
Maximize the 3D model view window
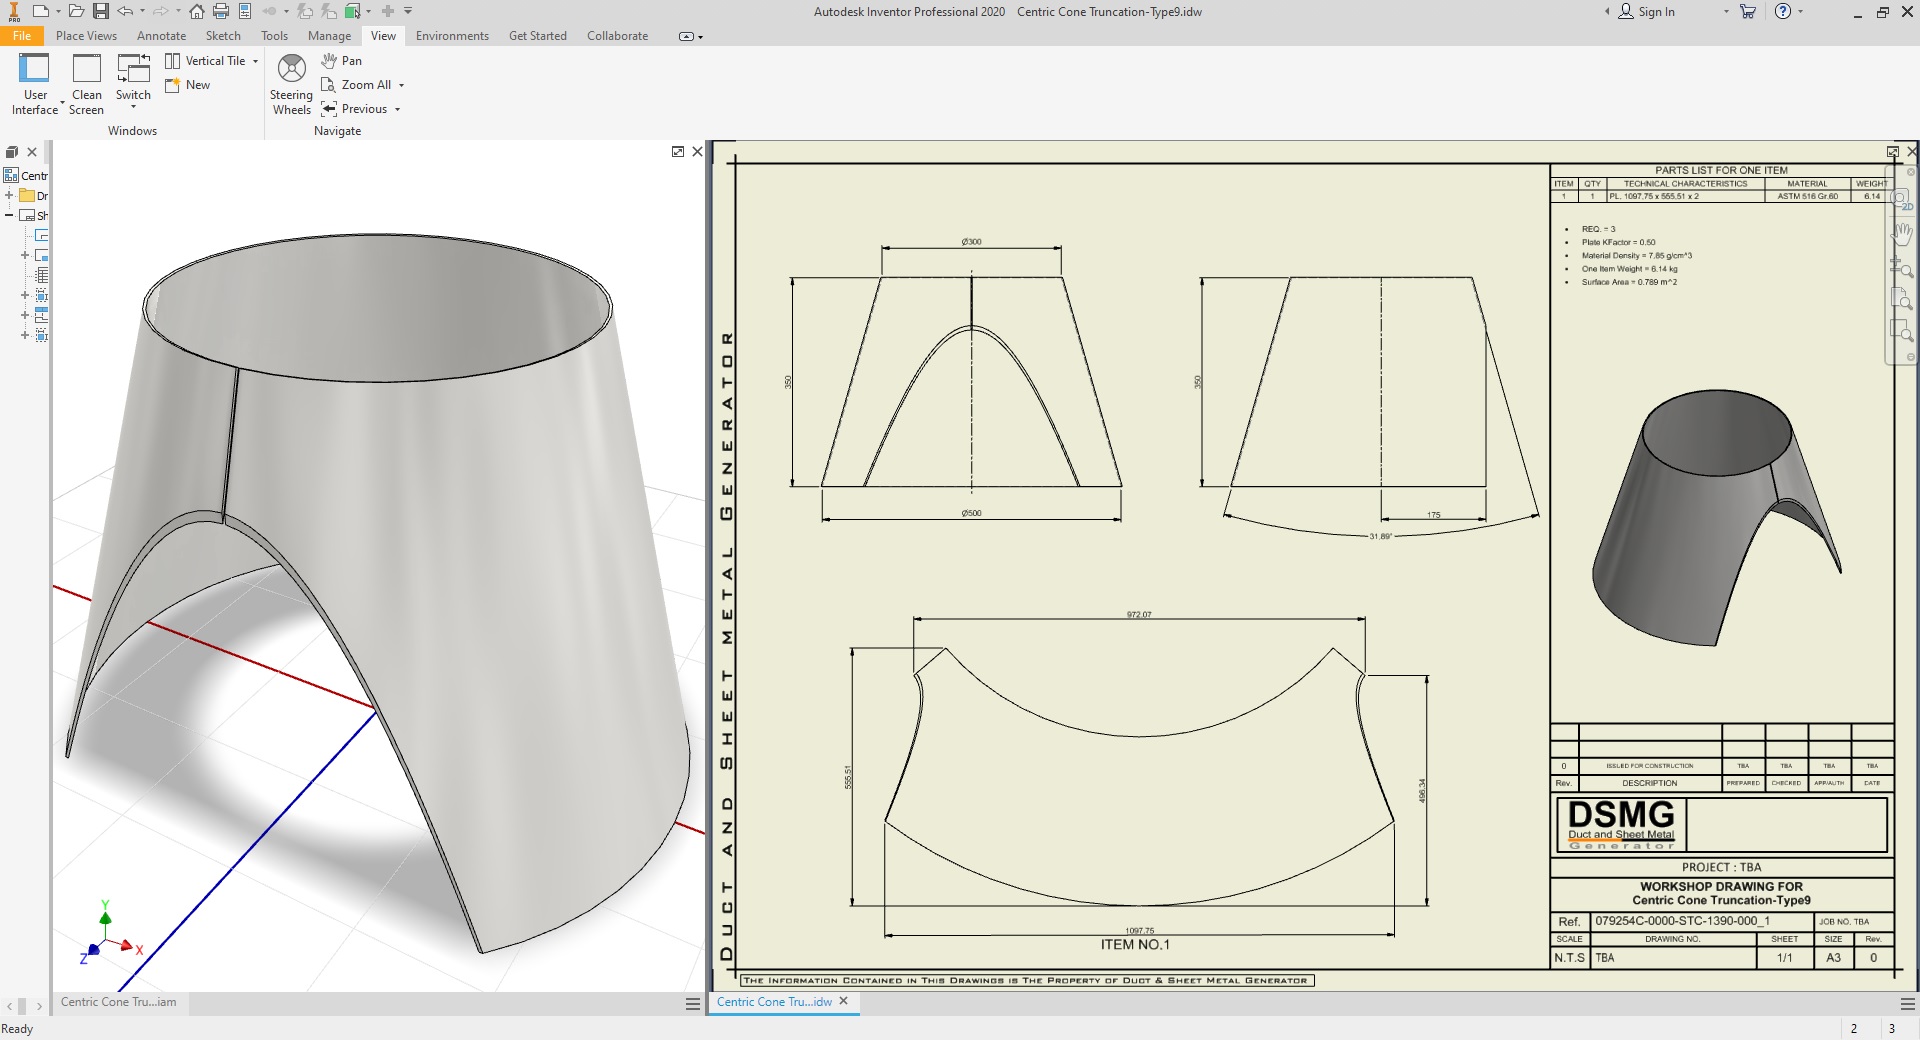678,152
